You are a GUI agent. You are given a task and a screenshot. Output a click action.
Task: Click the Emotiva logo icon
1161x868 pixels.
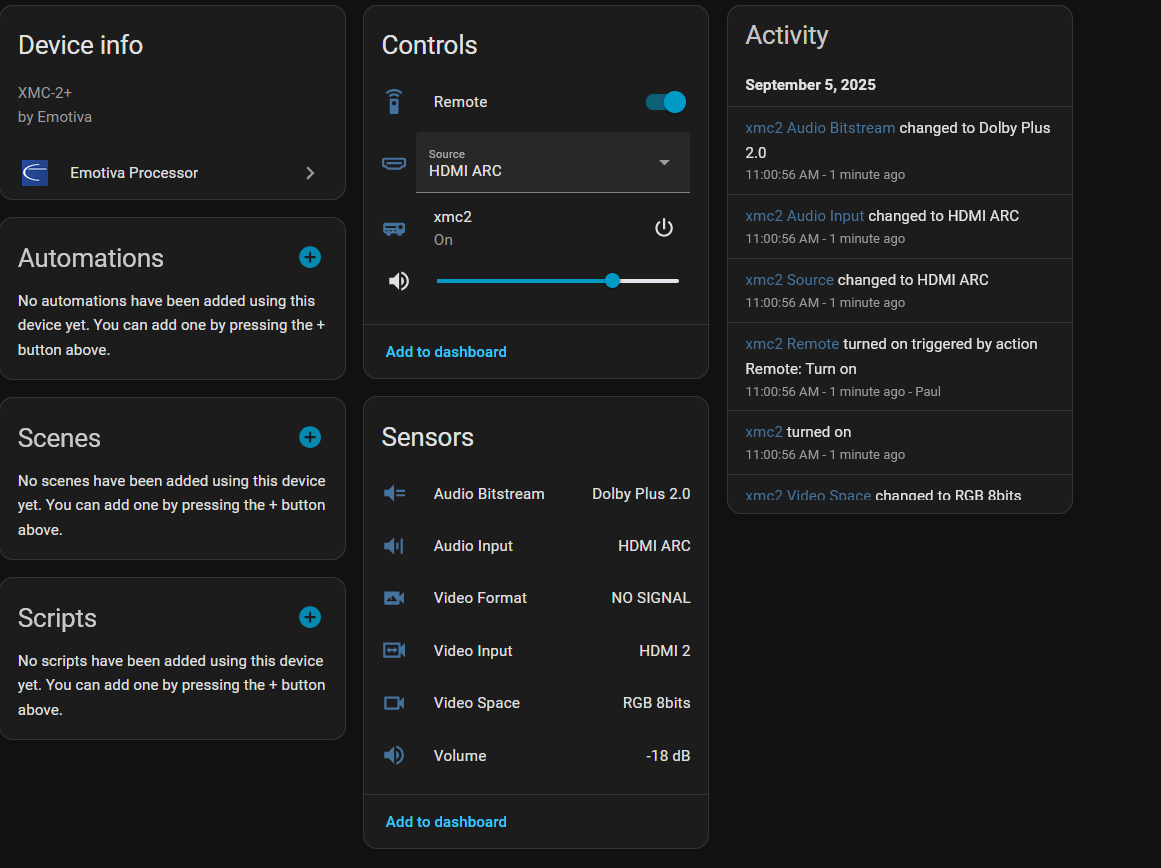point(35,173)
